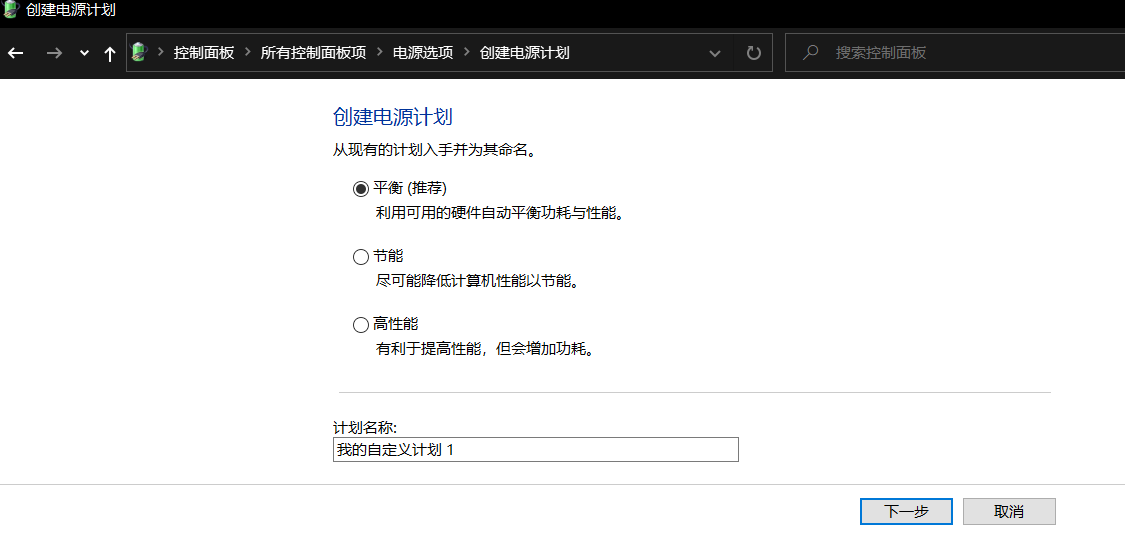Viewport: 1125px width, 540px height.
Task: Click text 利用可用的硬件自动平衡功耗与性能。
Action: click(x=498, y=214)
